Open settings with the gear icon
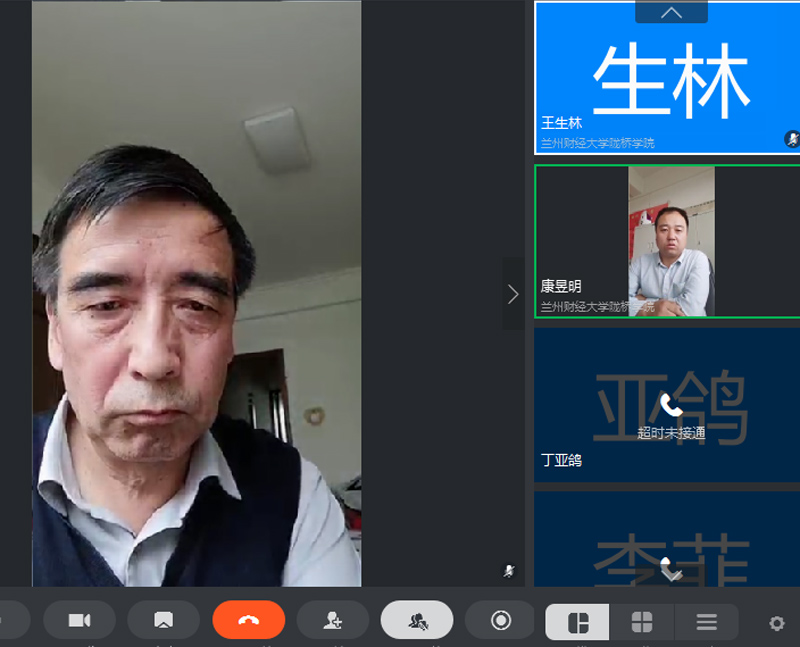 pos(777,623)
